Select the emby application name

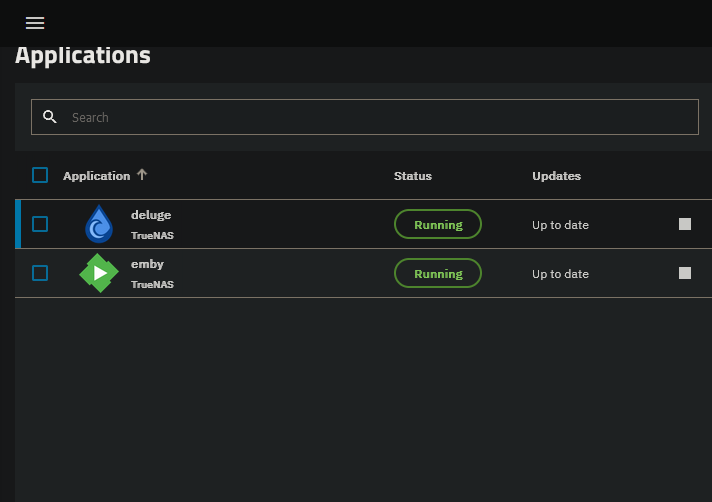click(x=147, y=264)
